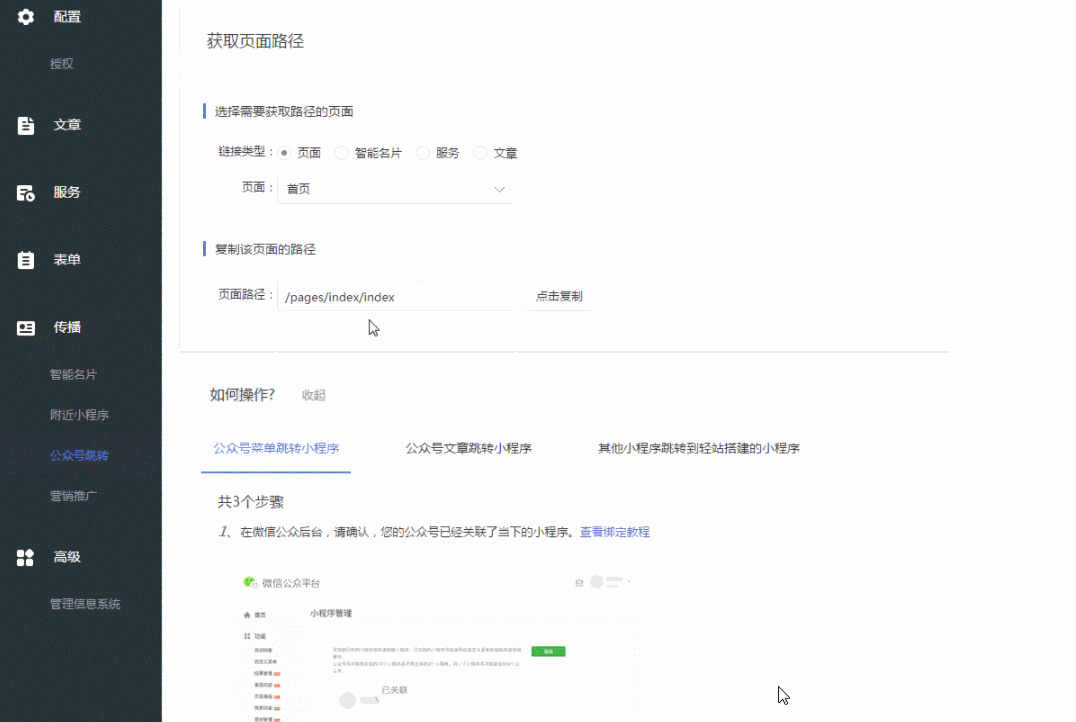Click the page path input showing /pages/index/index
This screenshot has width=1076, height=722.
395,296
